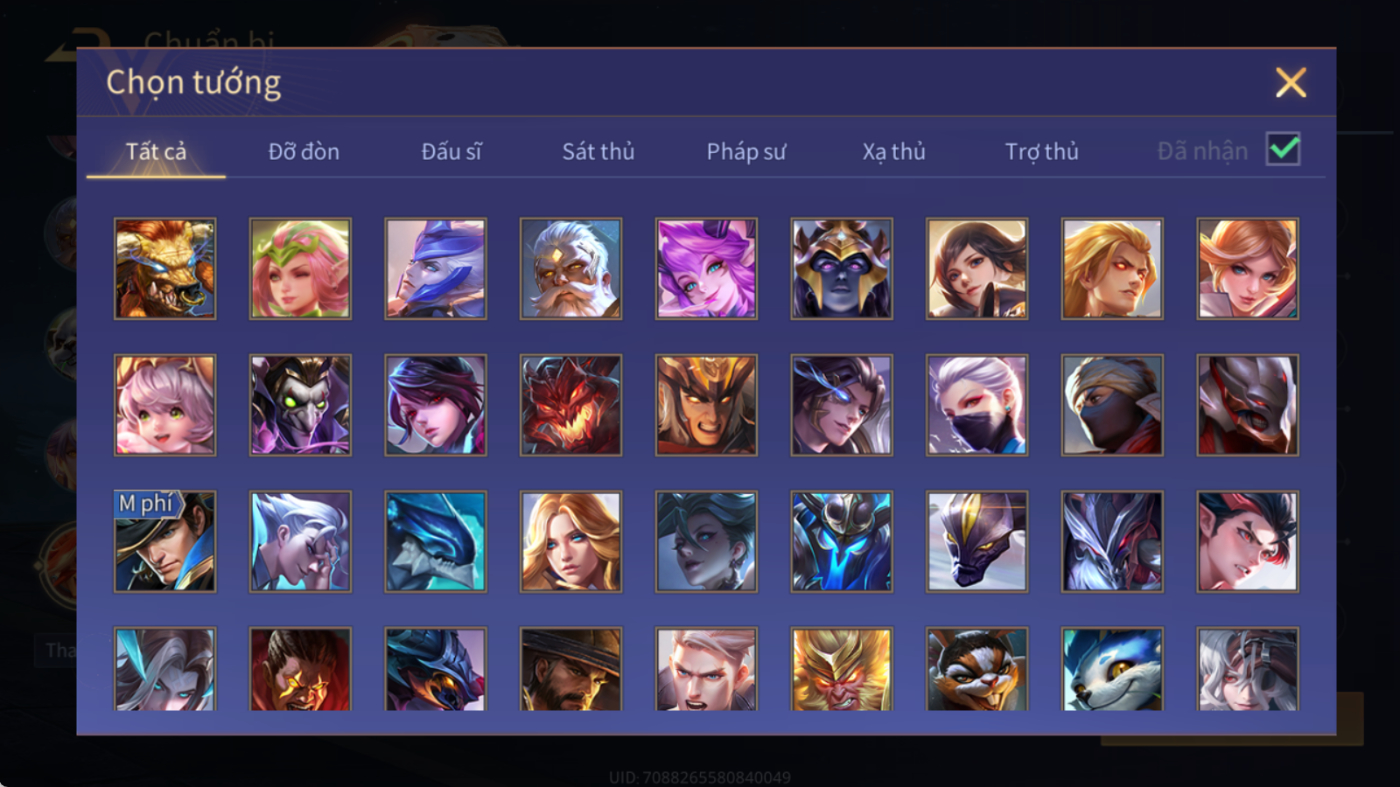Pick the raccoon hero portrait
Viewport: 1400px width, 787px height.
[977, 669]
